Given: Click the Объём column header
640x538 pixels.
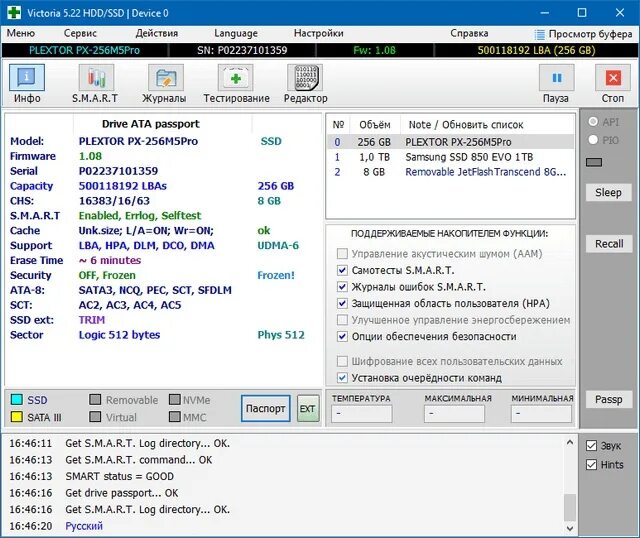Looking at the screenshot, I should [375, 124].
